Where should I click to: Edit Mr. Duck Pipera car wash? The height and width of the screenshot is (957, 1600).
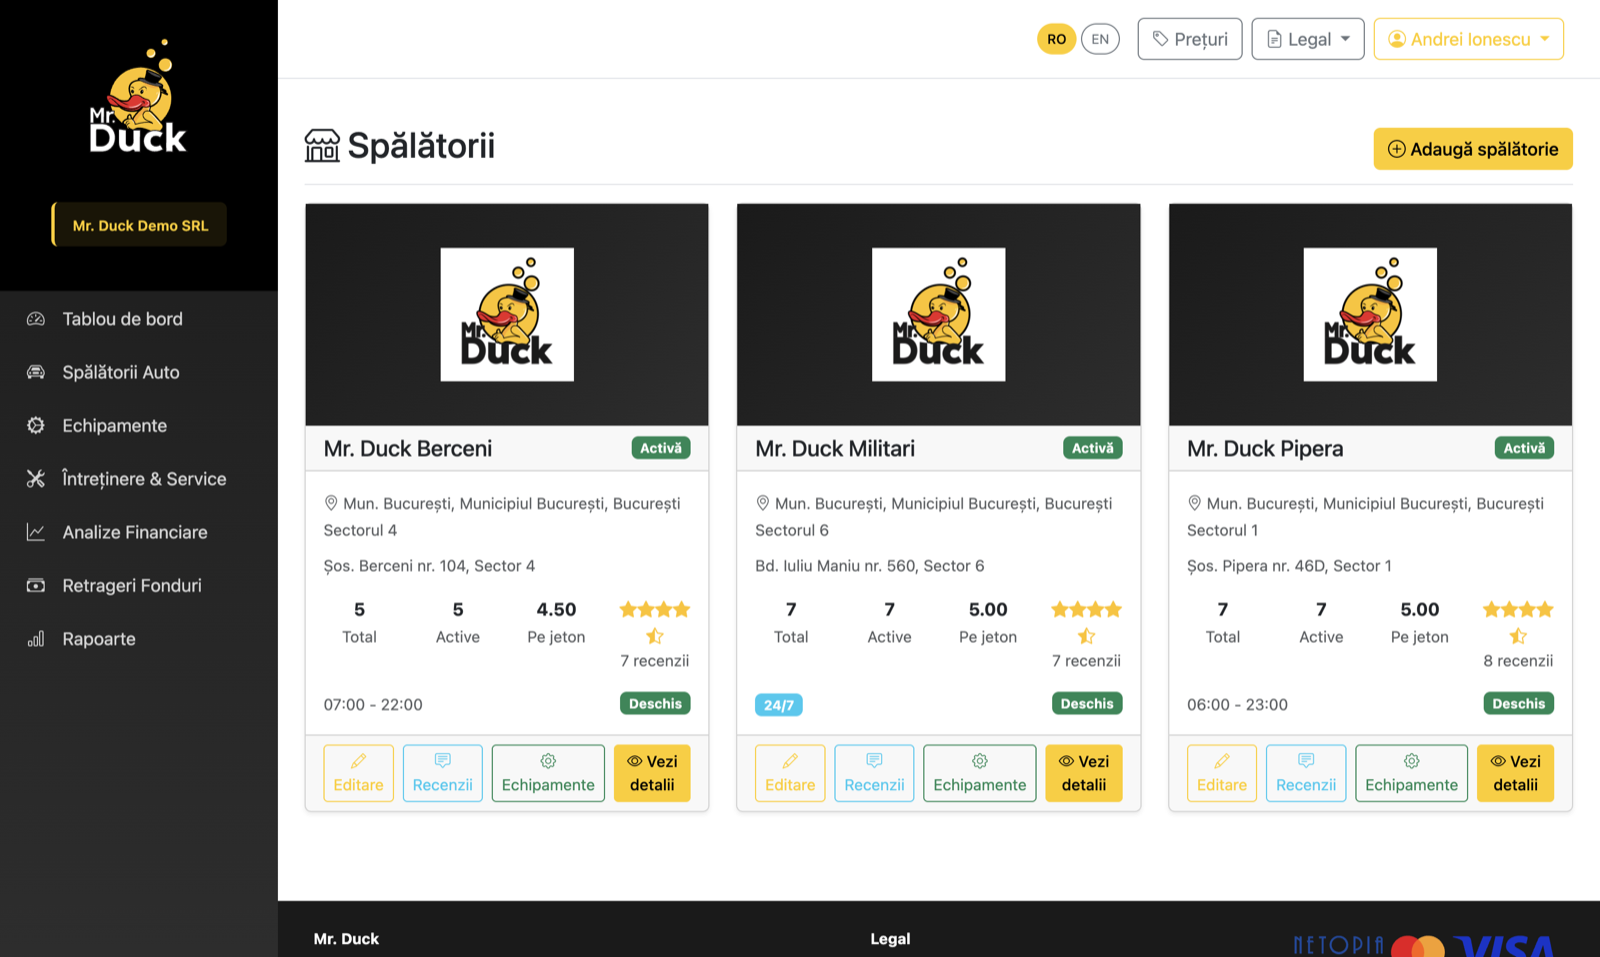click(x=1222, y=773)
